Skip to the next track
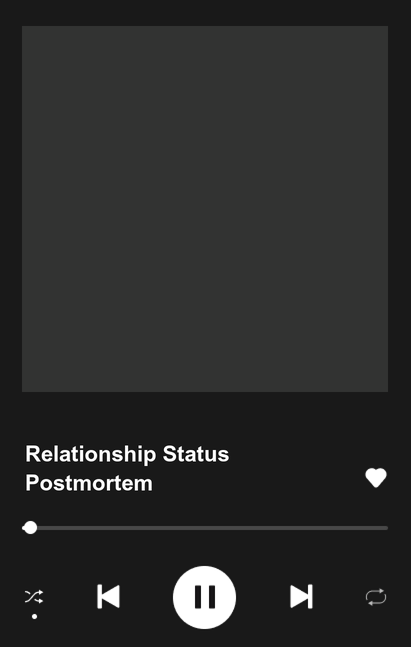This screenshot has height=647, width=411. (x=301, y=597)
